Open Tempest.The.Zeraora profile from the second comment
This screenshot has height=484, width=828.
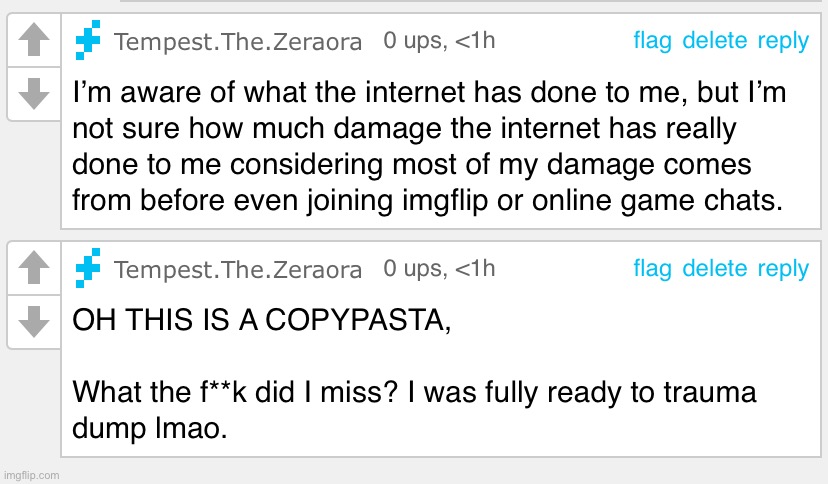(238, 269)
